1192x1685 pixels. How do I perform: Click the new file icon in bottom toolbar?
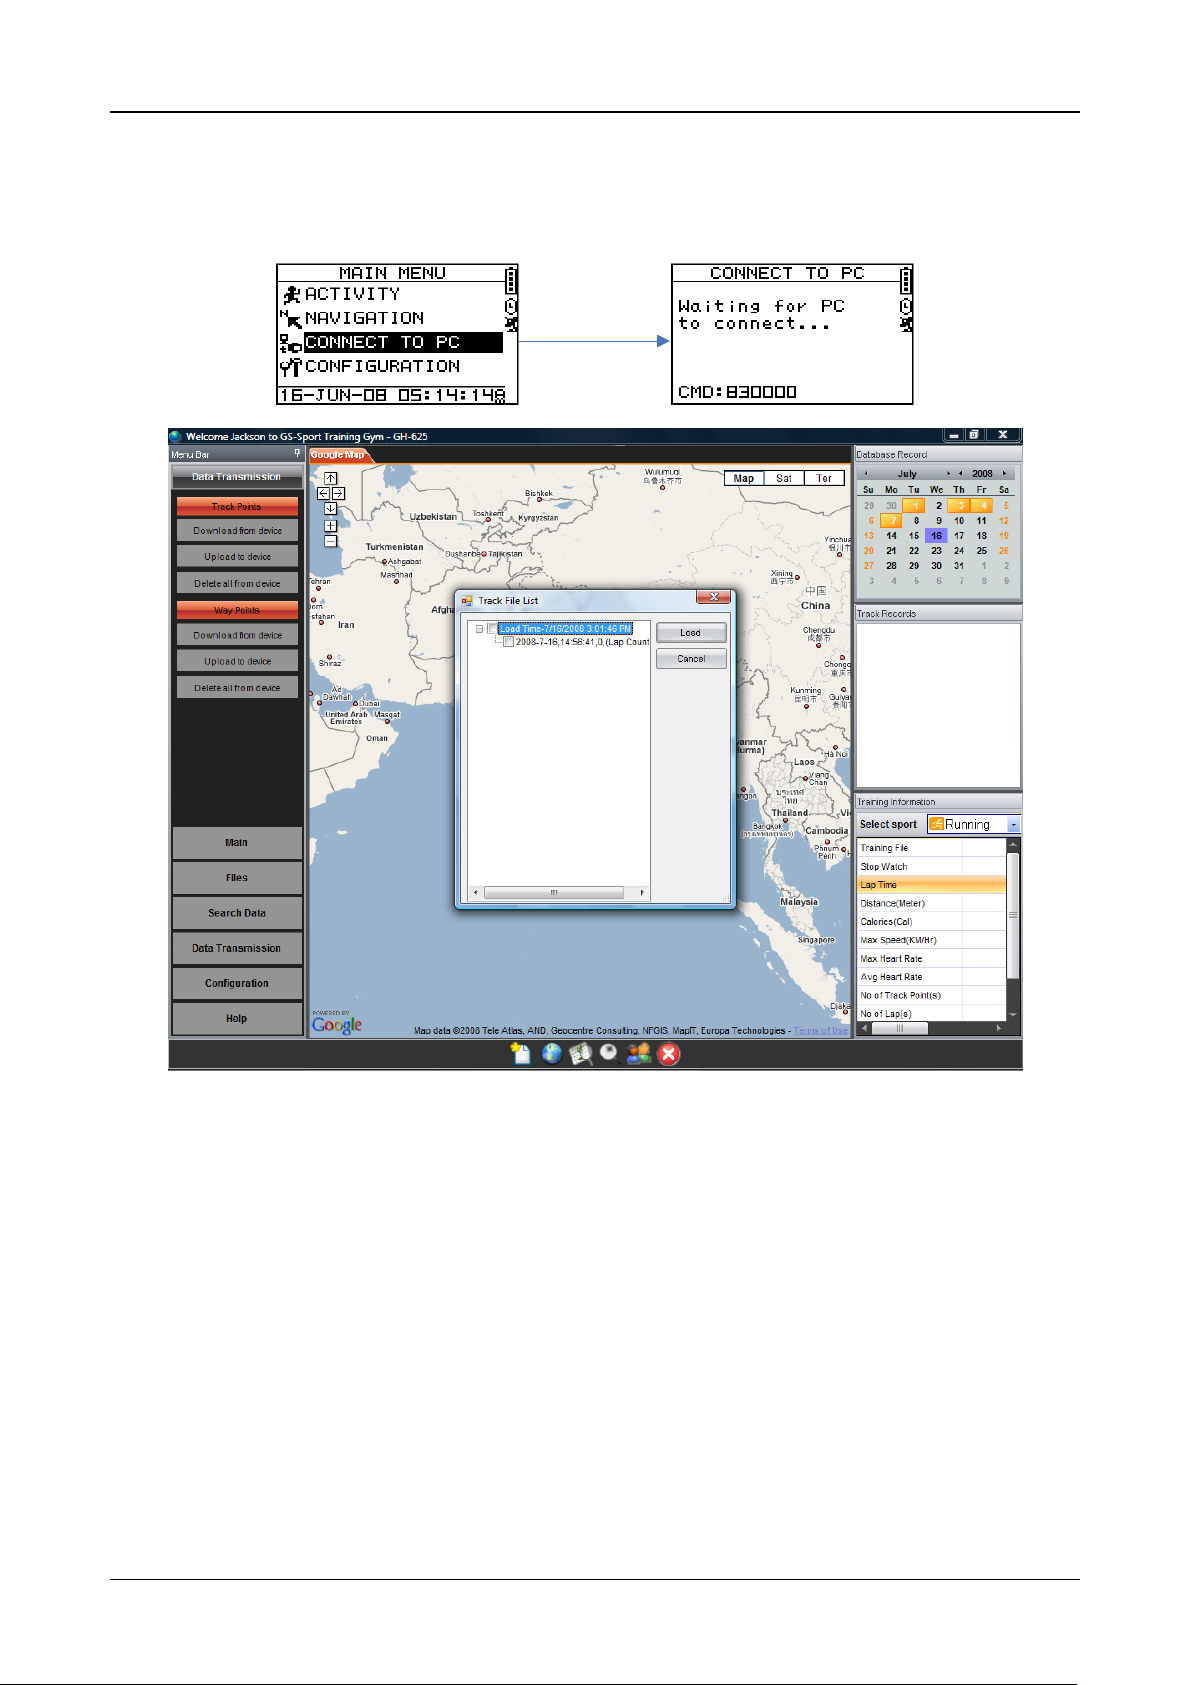(520, 1053)
